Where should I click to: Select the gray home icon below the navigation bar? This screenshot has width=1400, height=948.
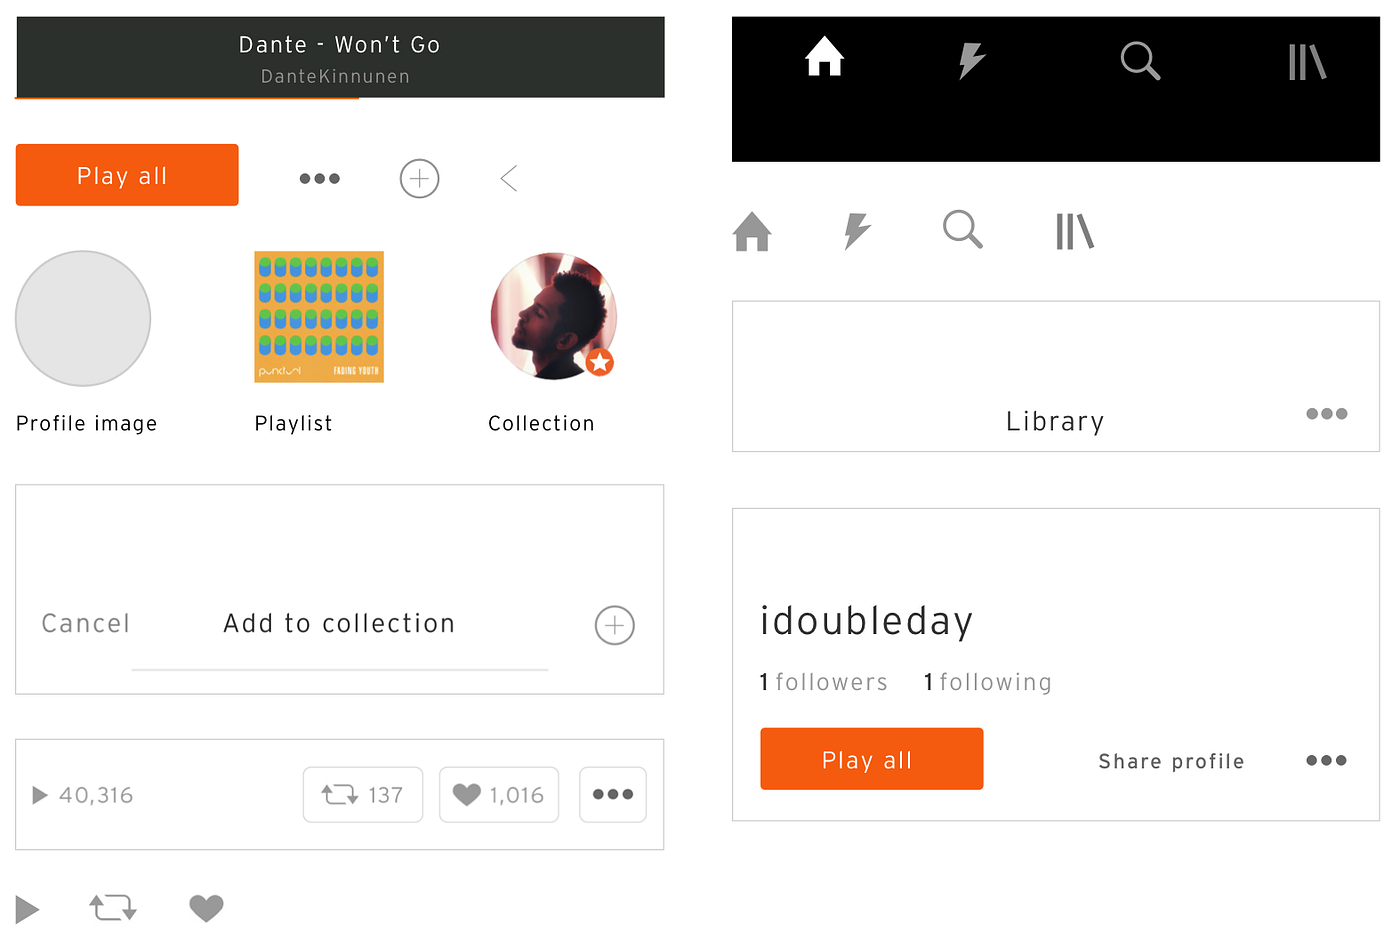pos(752,231)
